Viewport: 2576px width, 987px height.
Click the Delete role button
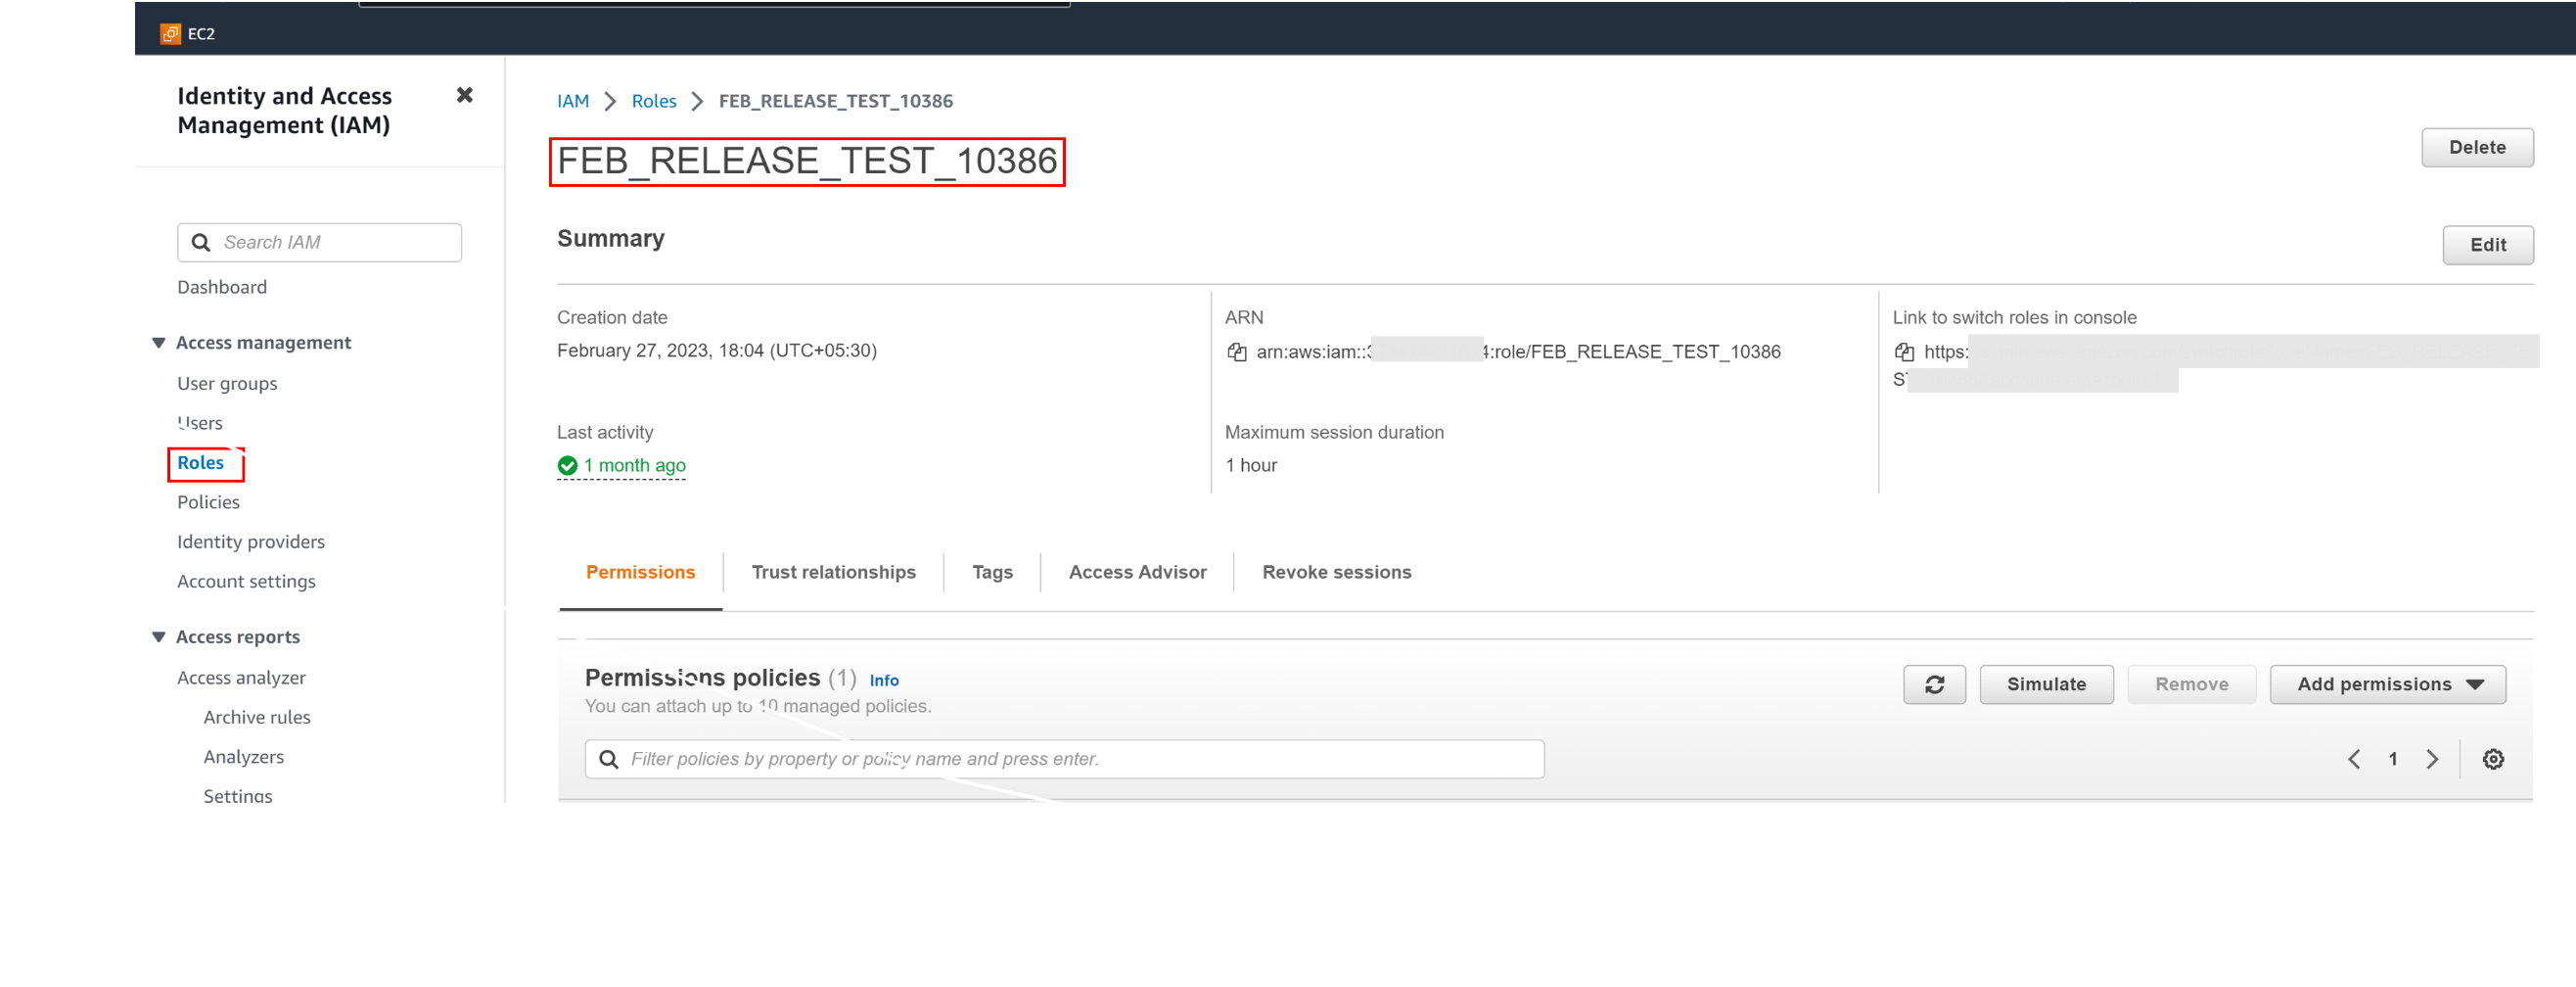tap(2476, 147)
